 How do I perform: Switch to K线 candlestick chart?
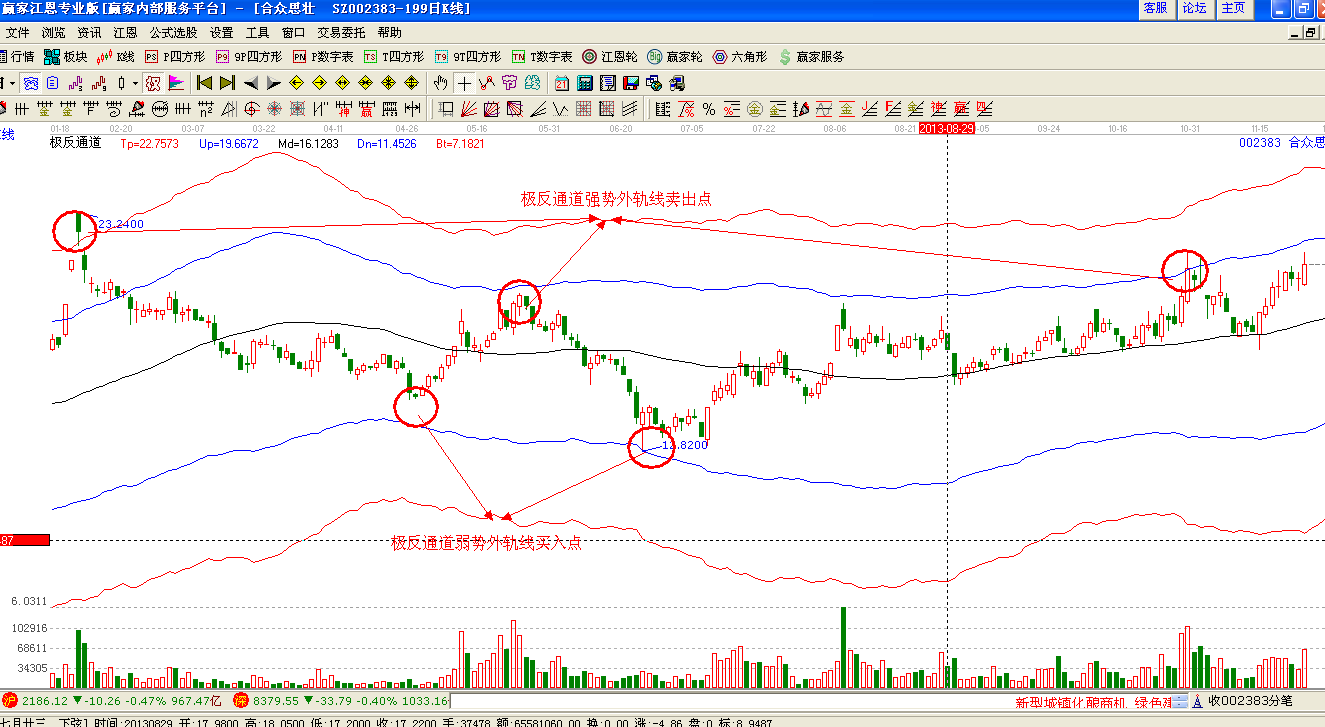(x=116, y=57)
